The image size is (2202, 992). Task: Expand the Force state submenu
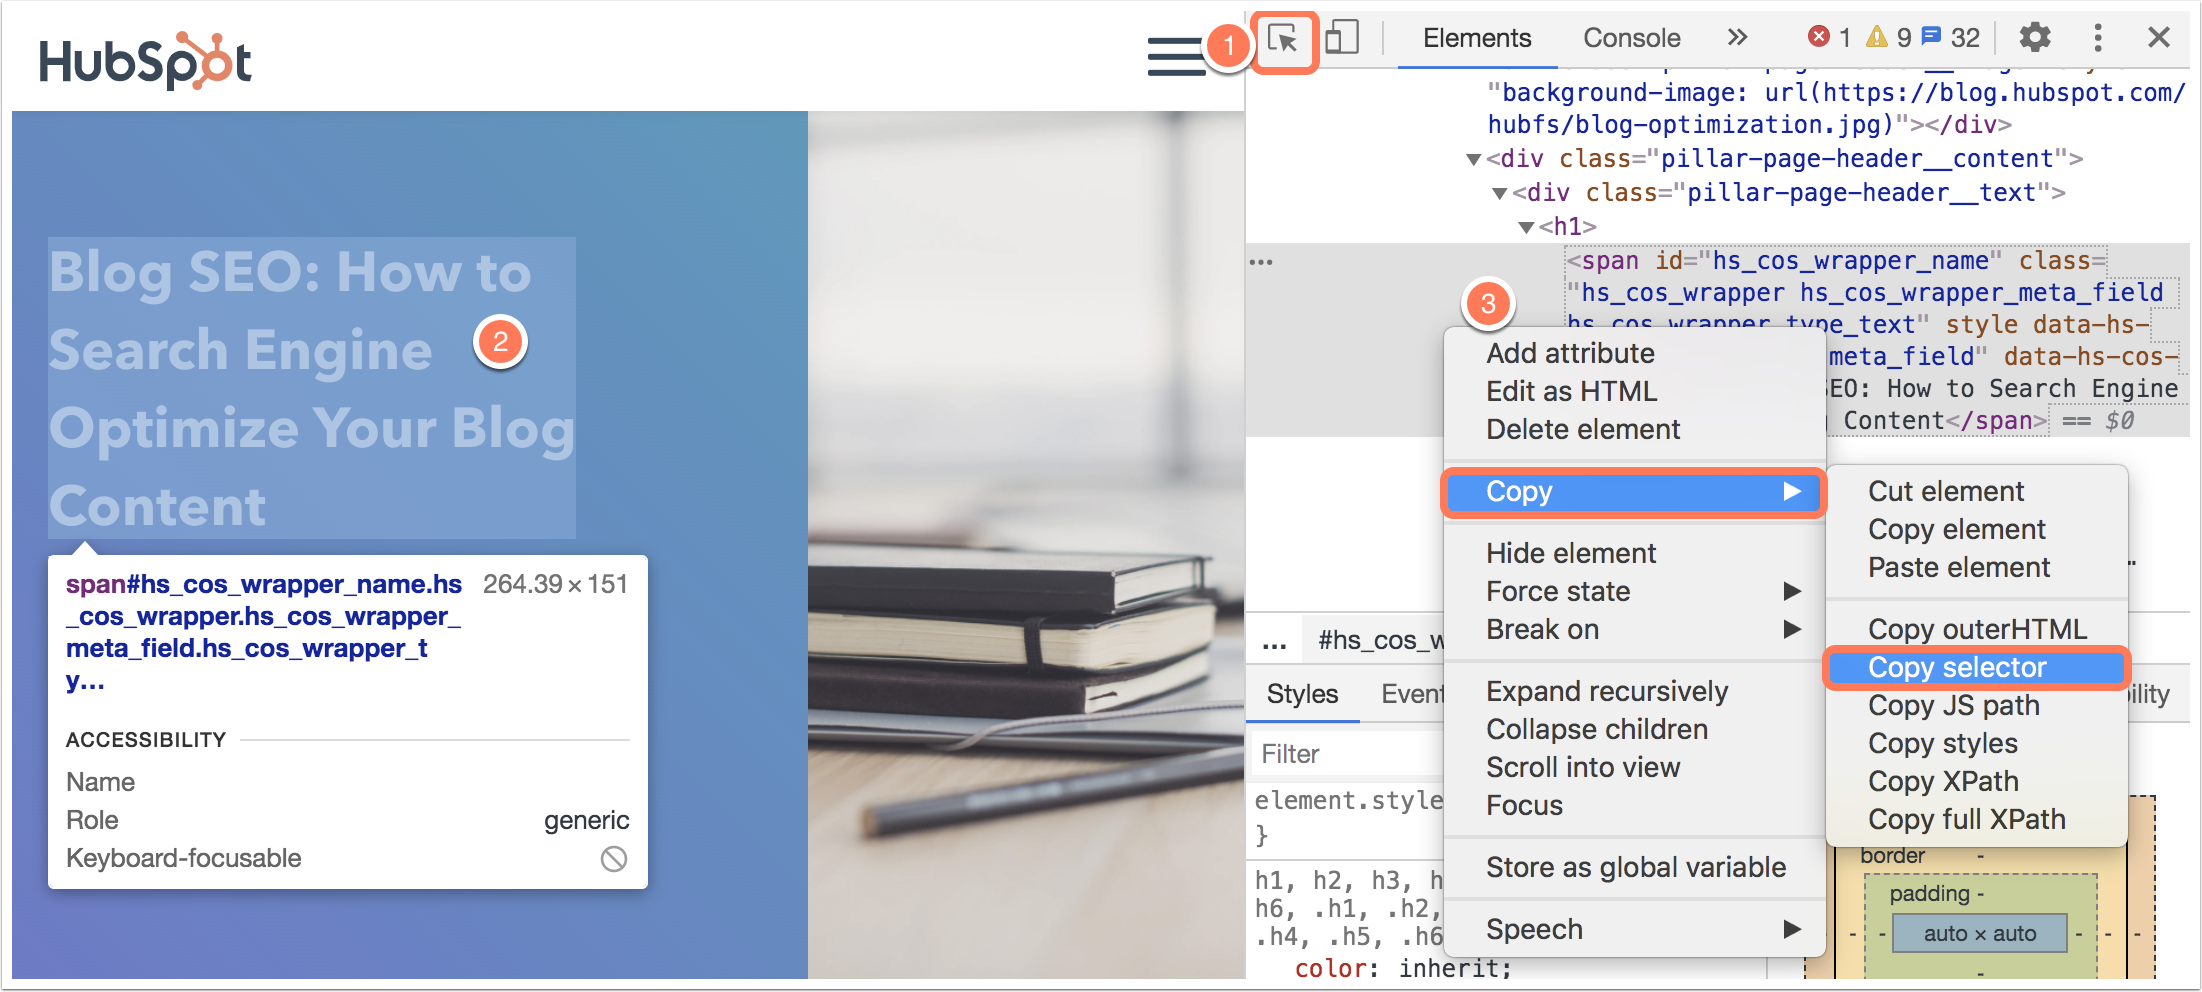click(1558, 590)
